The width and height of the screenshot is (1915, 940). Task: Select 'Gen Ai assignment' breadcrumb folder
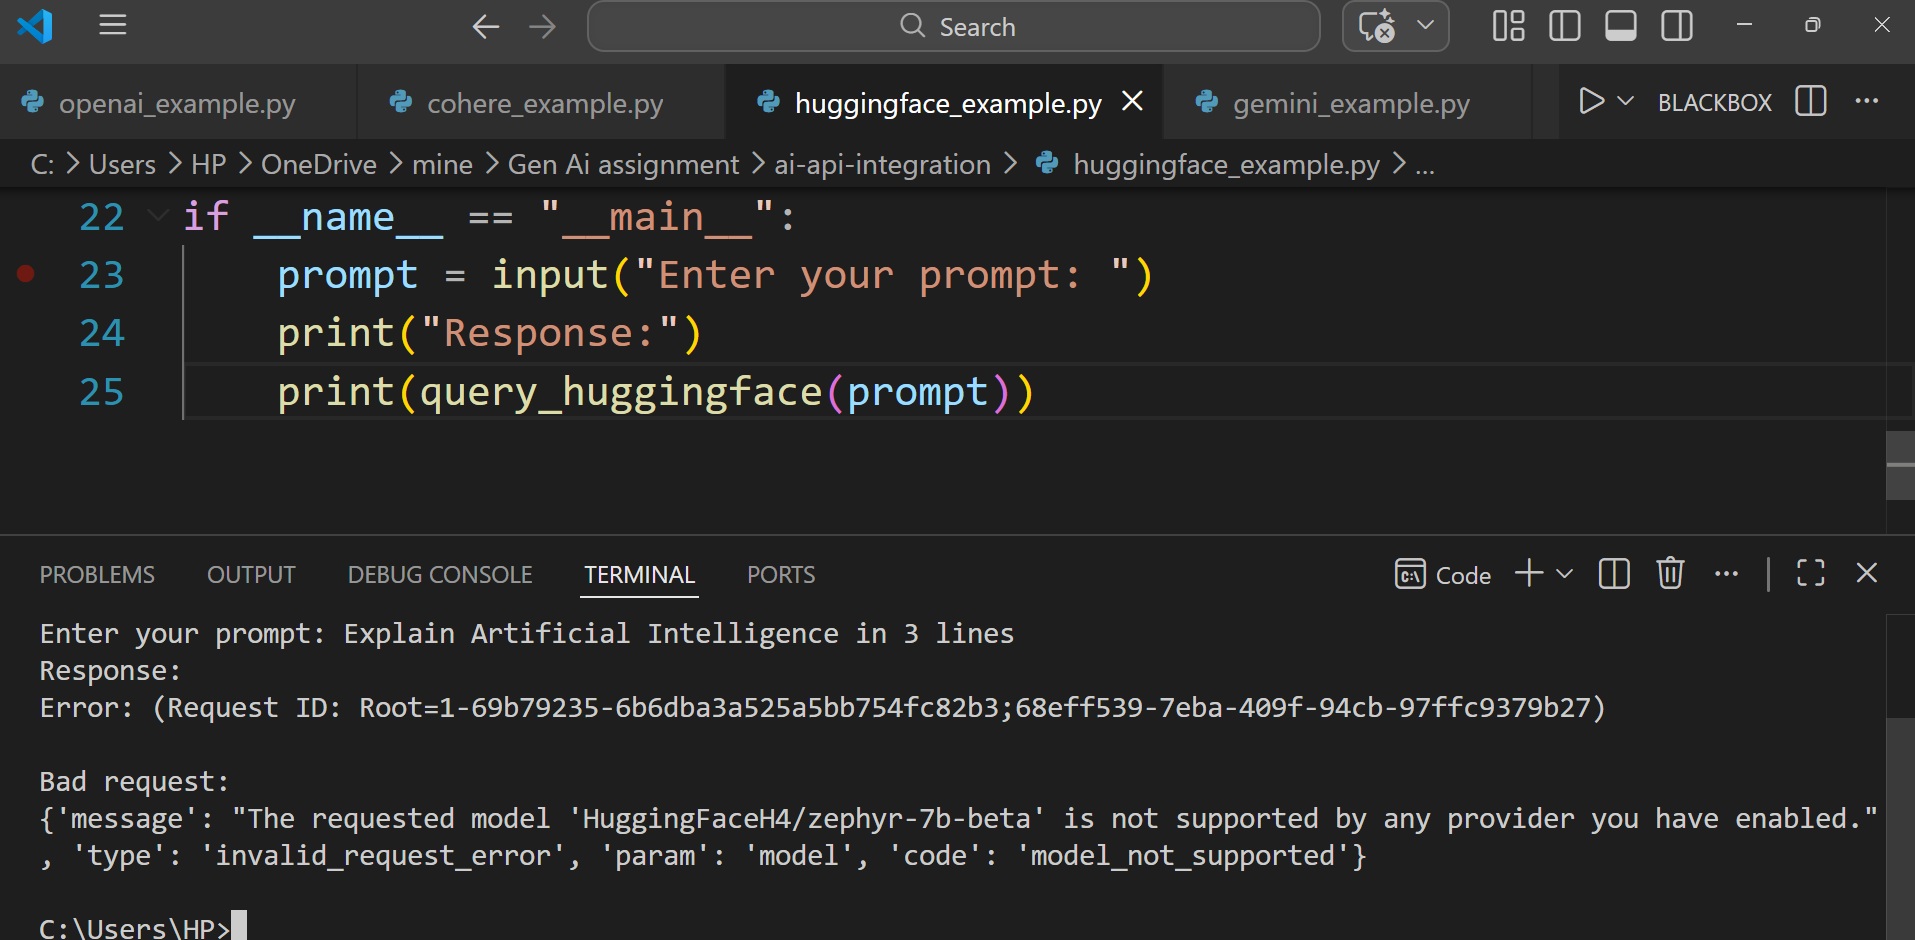point(623,164)
